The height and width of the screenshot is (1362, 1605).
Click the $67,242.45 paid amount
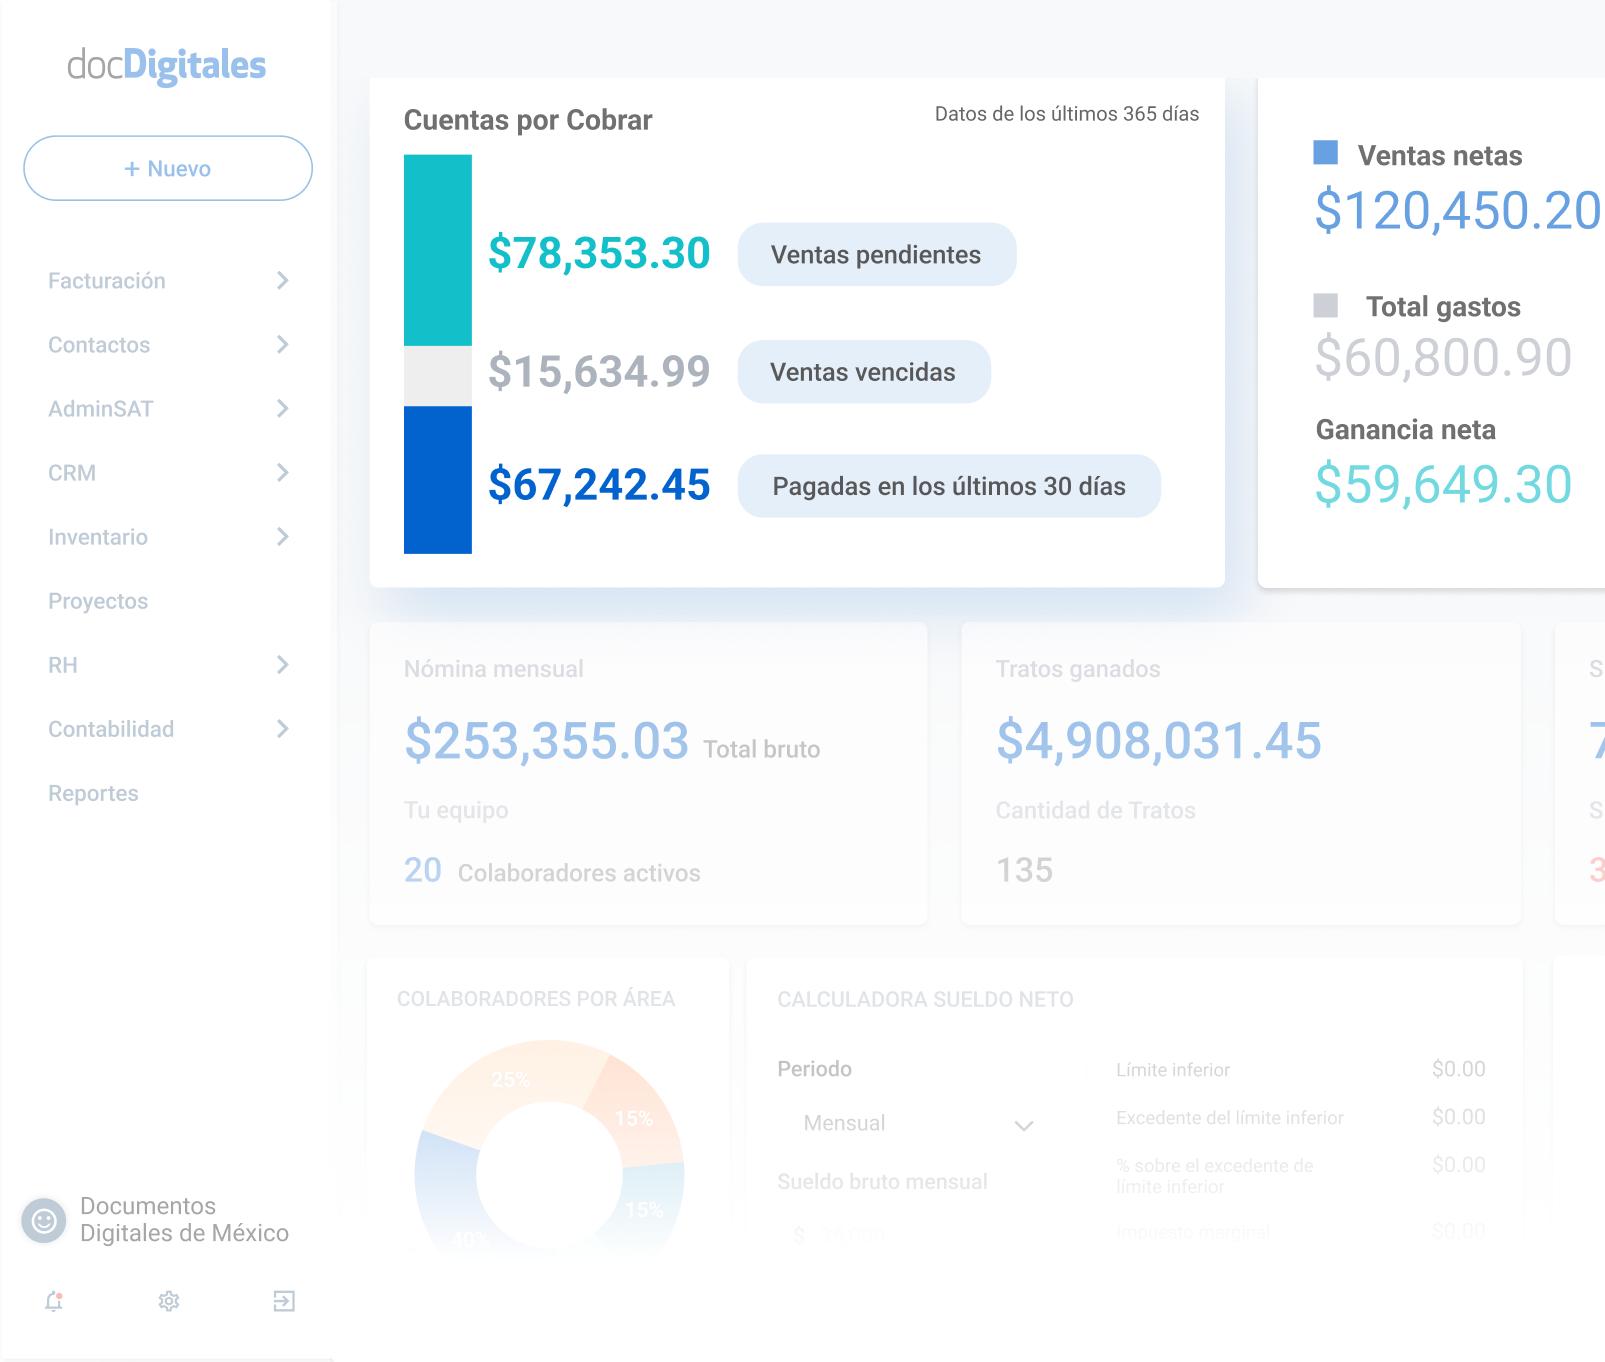coord(599,484)
